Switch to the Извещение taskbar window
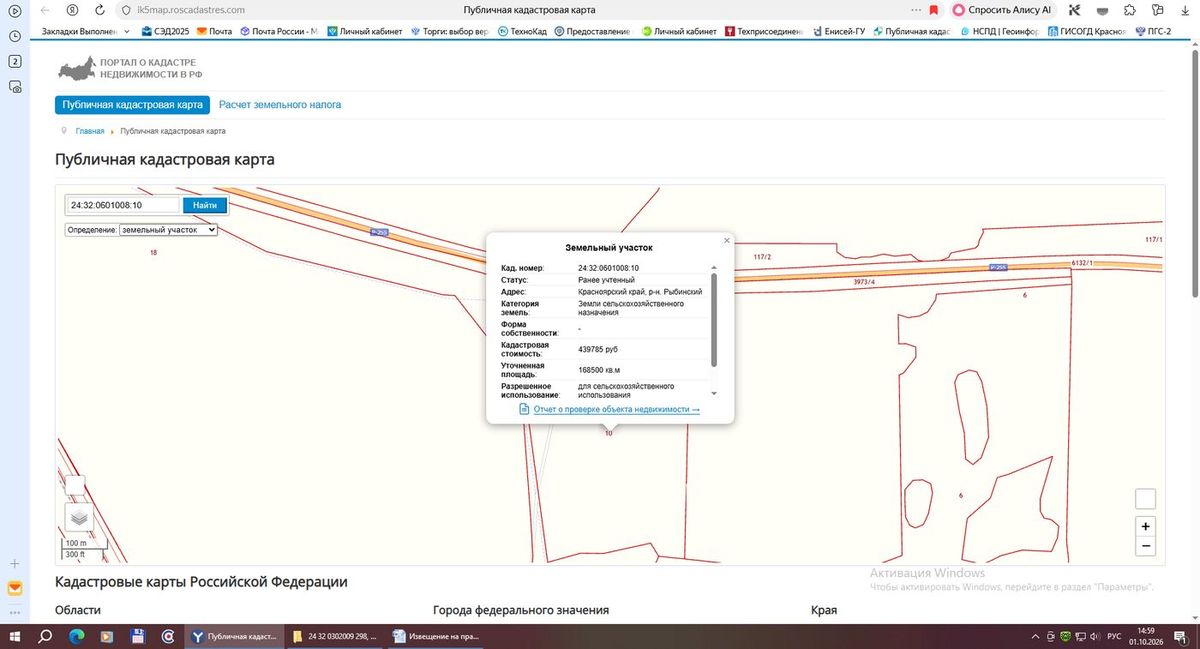 [x=435, y=636]
